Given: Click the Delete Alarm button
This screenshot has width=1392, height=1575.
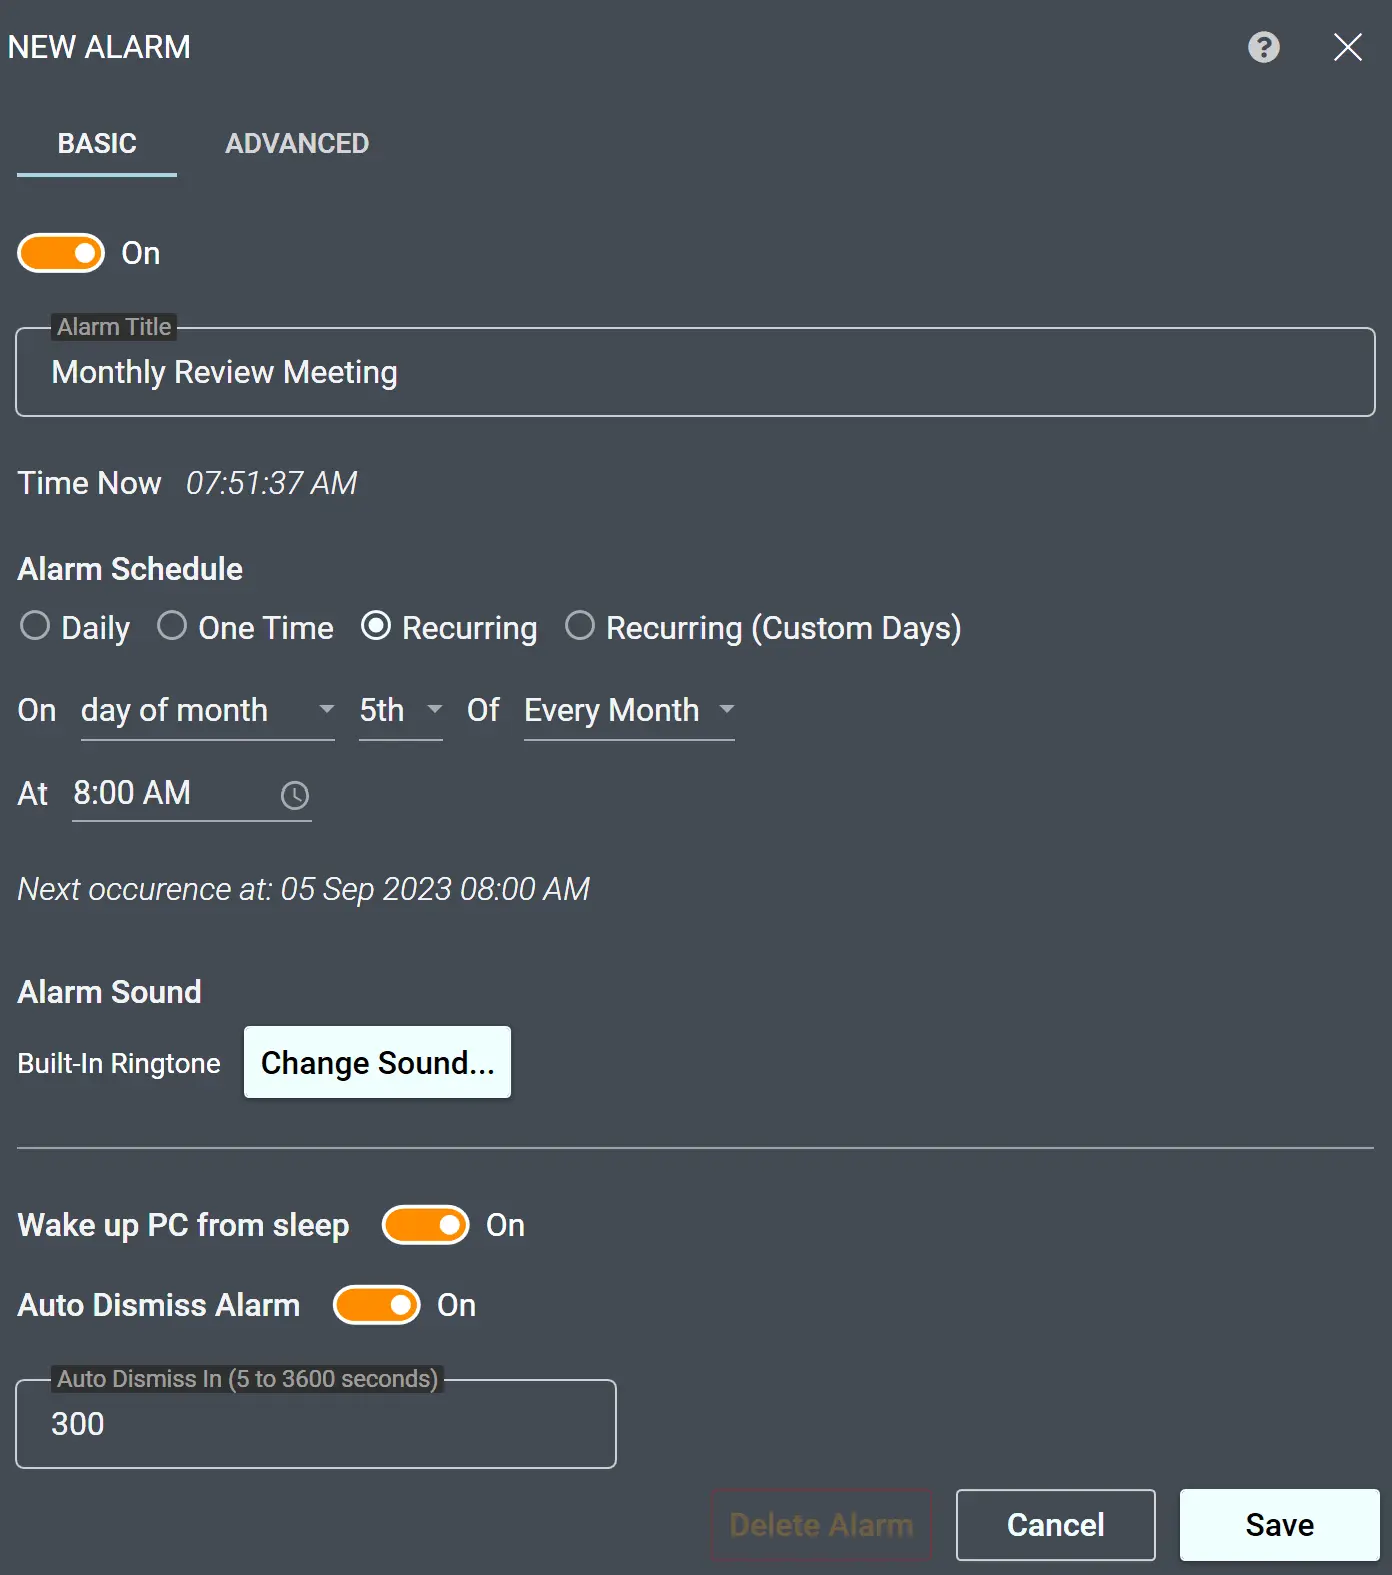Looking at the screenshot, I should tap(821, 1525).
